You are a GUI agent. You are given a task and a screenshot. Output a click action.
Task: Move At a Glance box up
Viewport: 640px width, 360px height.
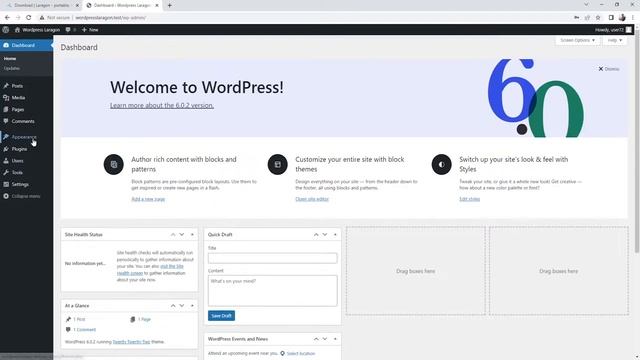173,306
